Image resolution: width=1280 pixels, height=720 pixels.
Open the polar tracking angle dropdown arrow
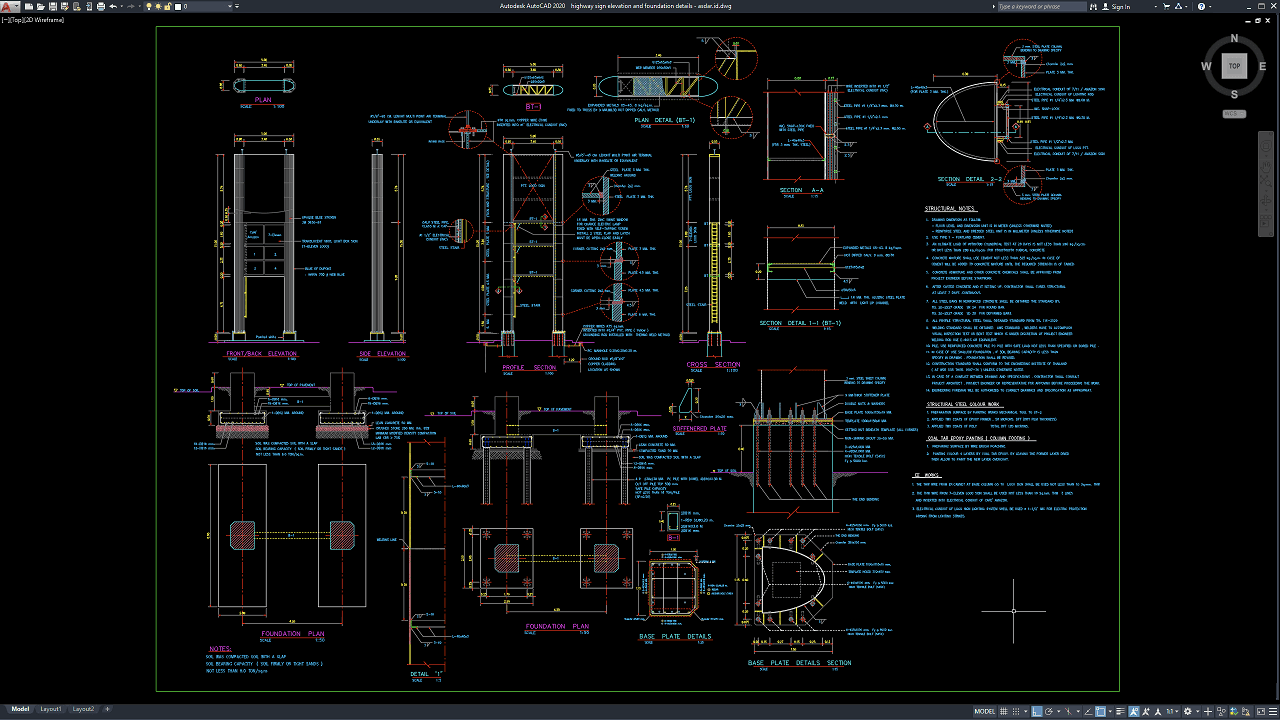point(1058,712)
